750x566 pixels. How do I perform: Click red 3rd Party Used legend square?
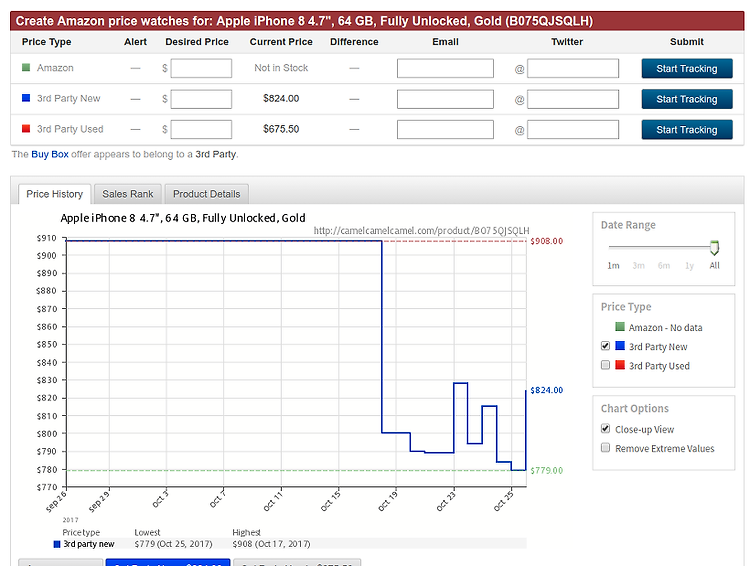(x=620, y=365)
